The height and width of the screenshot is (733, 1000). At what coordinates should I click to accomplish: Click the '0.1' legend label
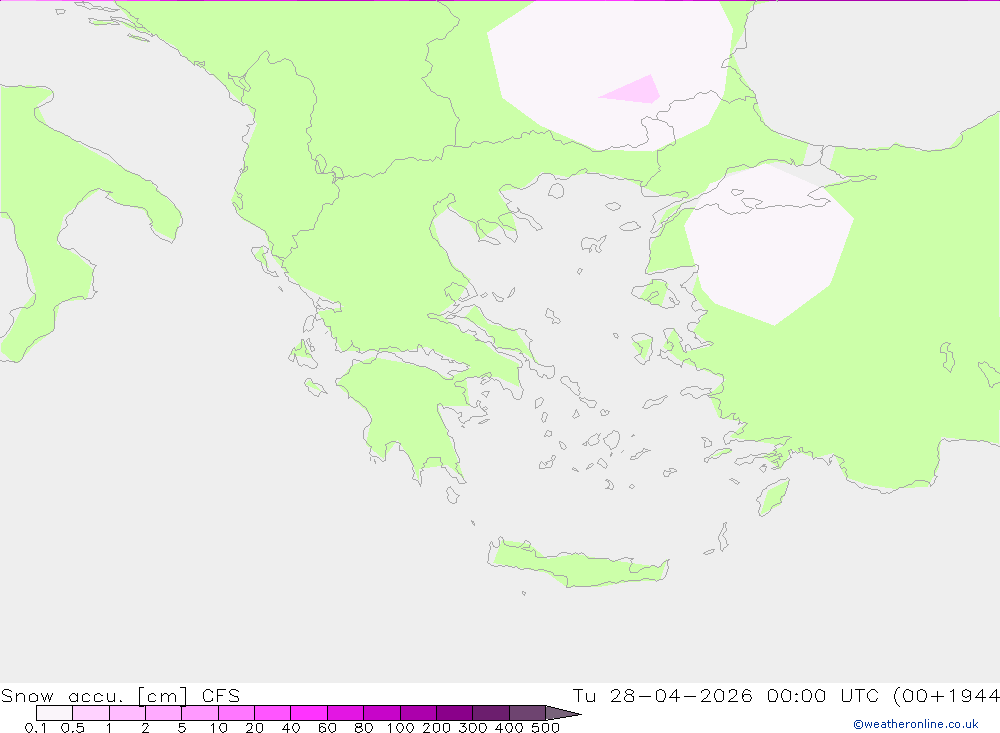(35, 728)
